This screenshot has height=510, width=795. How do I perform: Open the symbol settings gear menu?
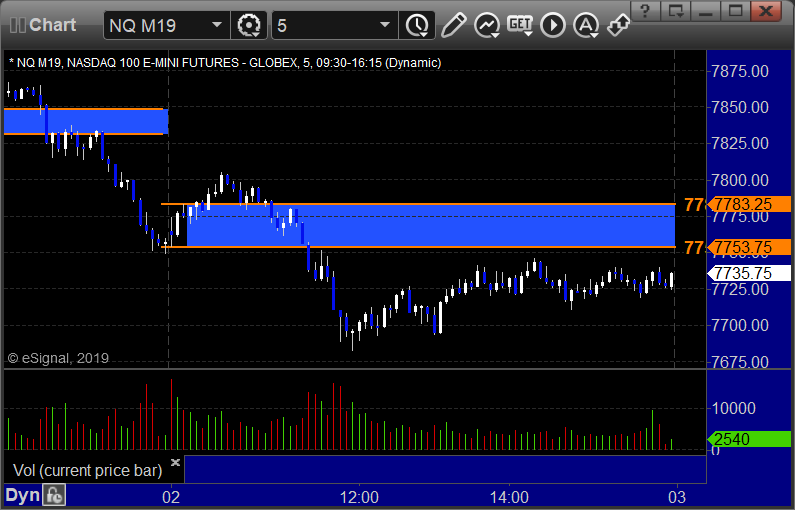[x=249, y=25]
